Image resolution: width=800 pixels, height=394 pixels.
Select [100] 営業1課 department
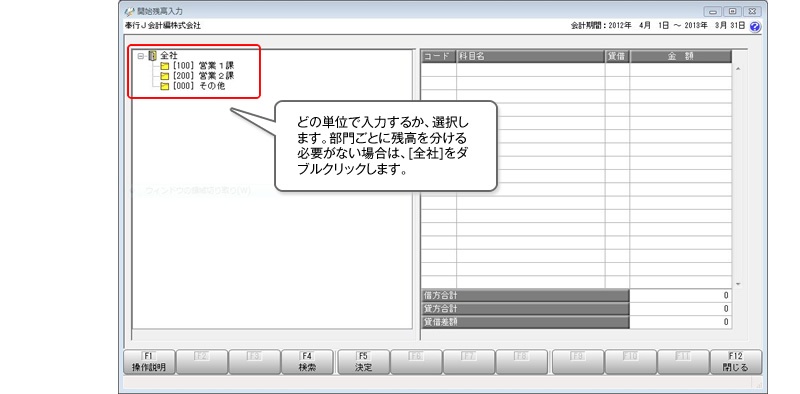(x=203, y=66)
